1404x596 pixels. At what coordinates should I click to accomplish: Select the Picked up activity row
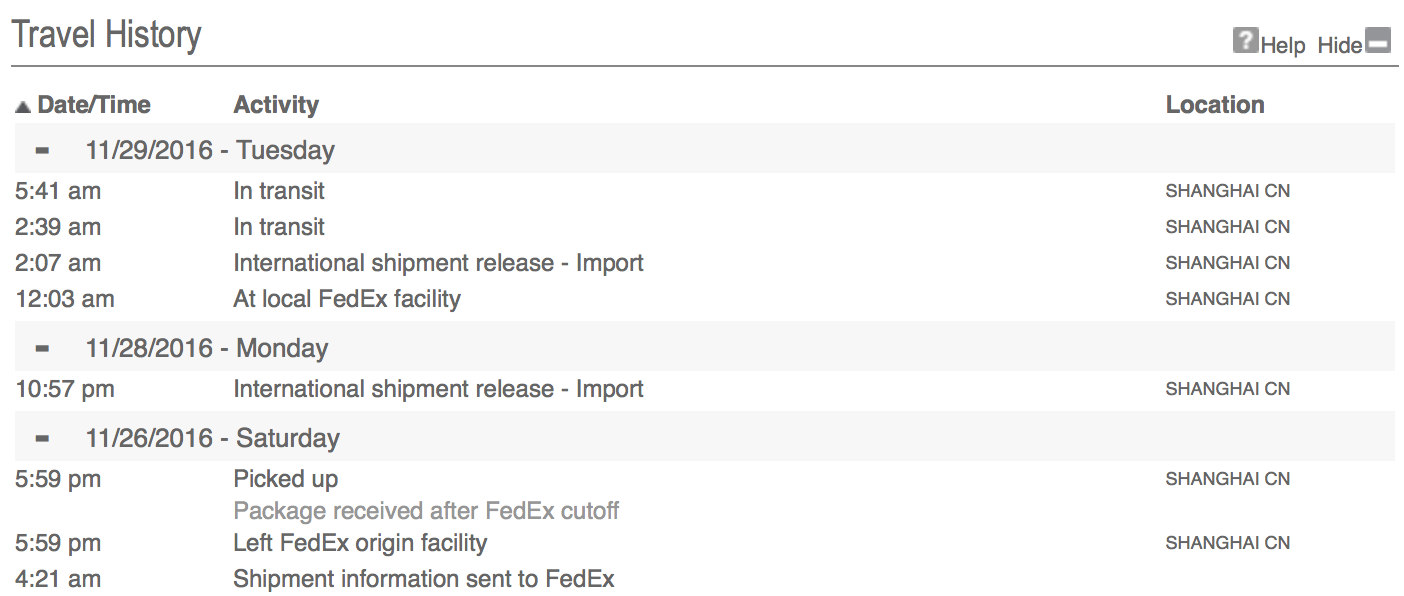[703, 479]
